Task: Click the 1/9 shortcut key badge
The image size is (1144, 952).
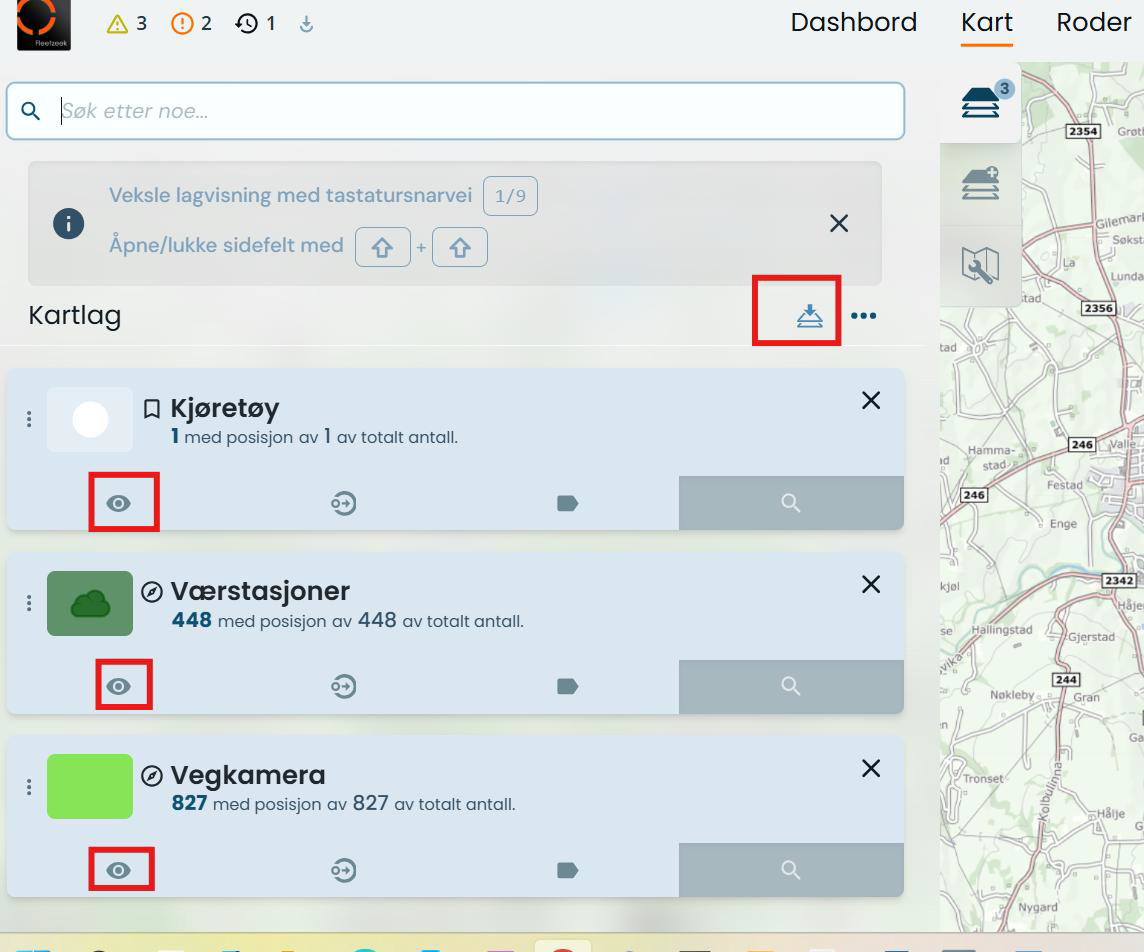Action: 510,196
